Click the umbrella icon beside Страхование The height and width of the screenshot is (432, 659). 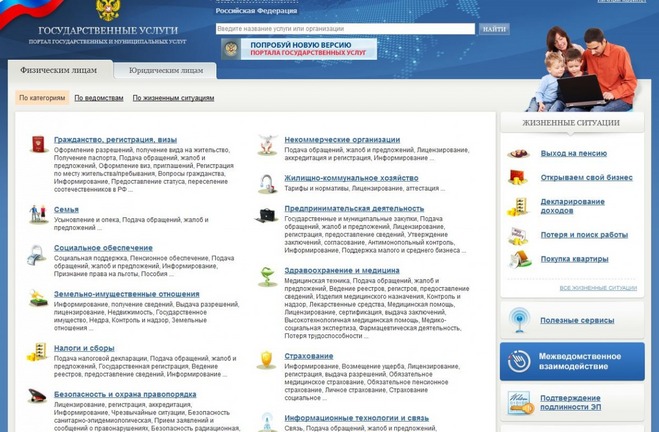click(x=267, y=358)
